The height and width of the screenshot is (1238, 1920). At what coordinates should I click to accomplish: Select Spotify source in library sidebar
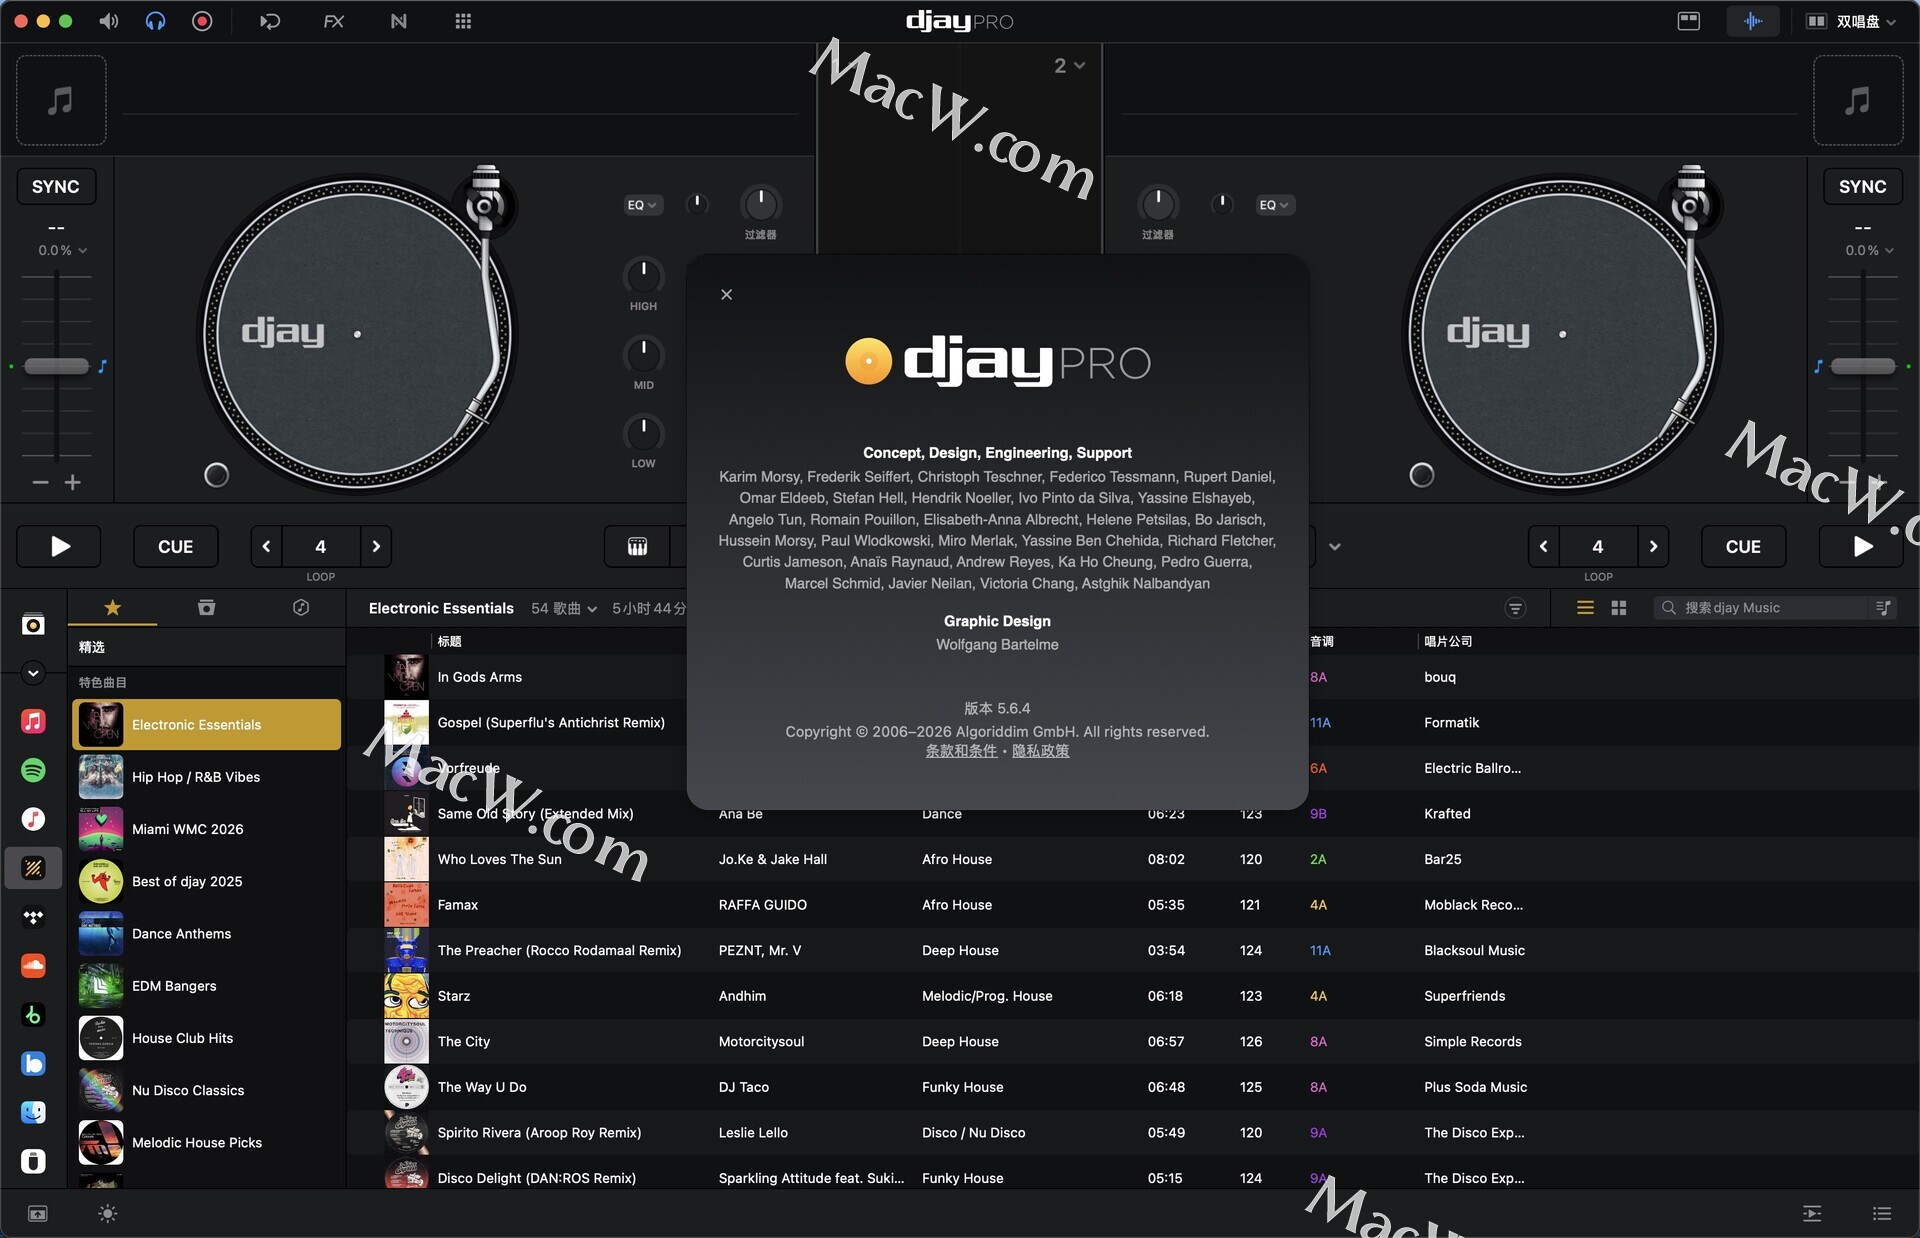pos(33,770)
